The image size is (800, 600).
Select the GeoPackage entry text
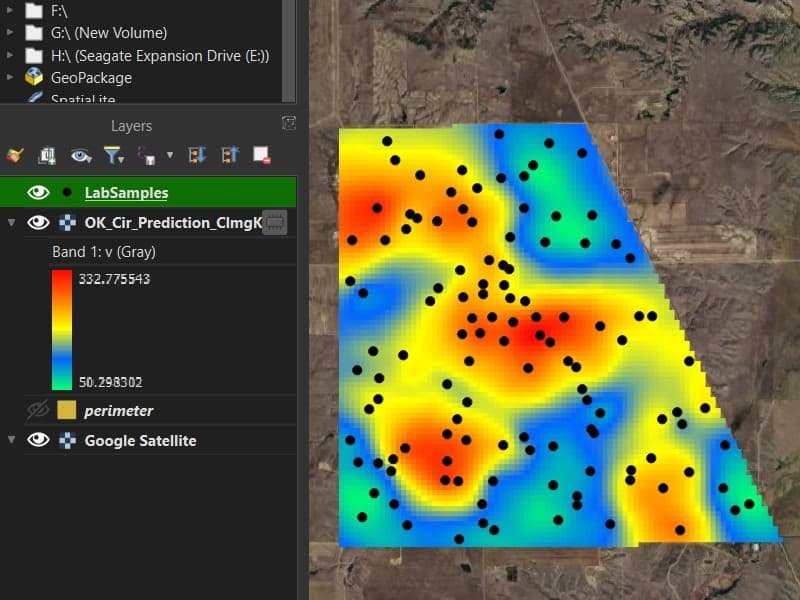(91, 78)
